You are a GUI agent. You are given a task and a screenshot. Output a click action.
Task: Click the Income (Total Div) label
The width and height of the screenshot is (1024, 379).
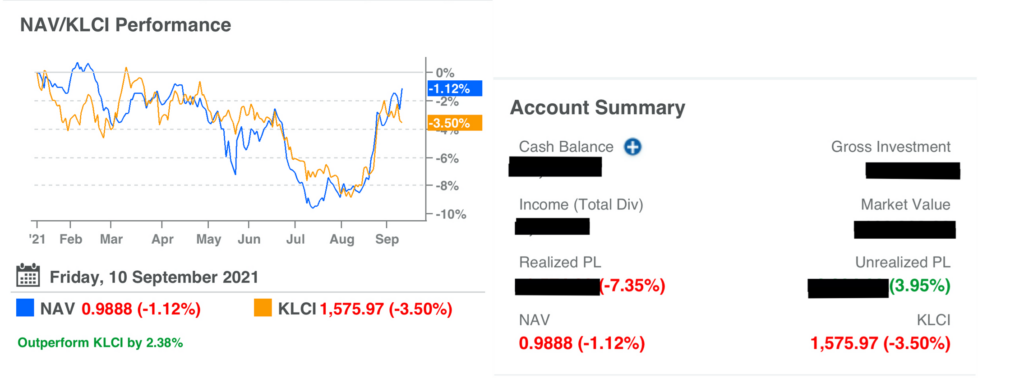(x=581, y=205)
